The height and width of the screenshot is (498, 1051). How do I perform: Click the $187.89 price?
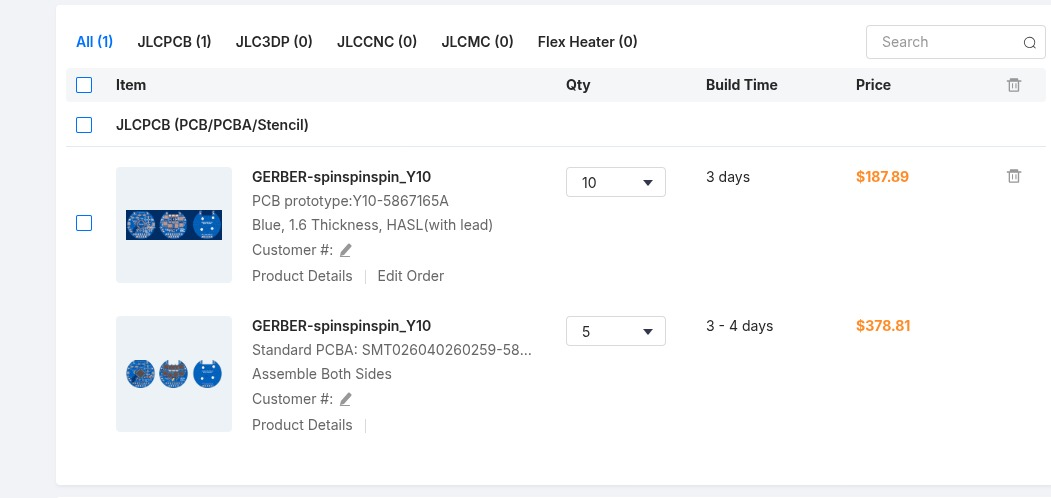click(x=882, y=177)
